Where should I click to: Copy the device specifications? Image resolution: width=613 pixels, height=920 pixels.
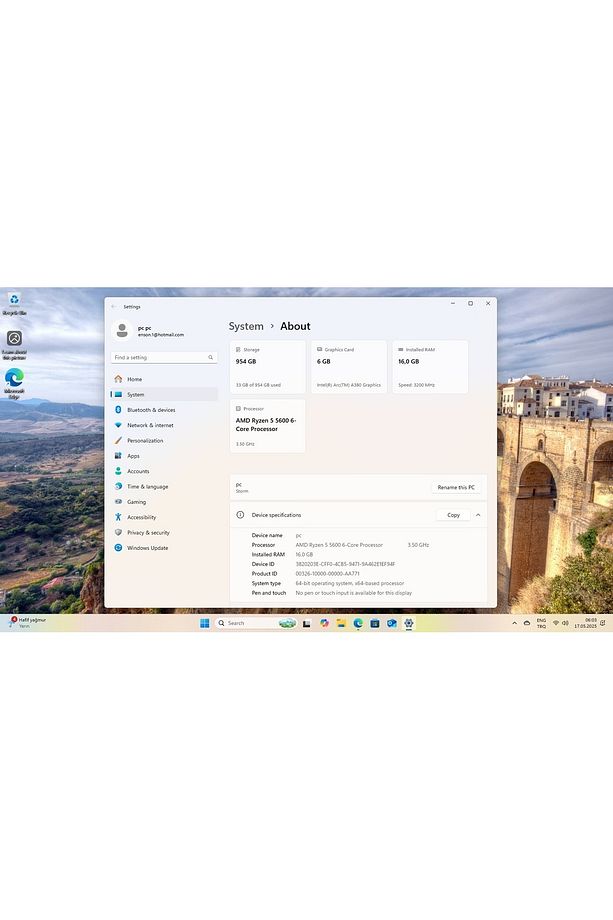click(453, 515)
